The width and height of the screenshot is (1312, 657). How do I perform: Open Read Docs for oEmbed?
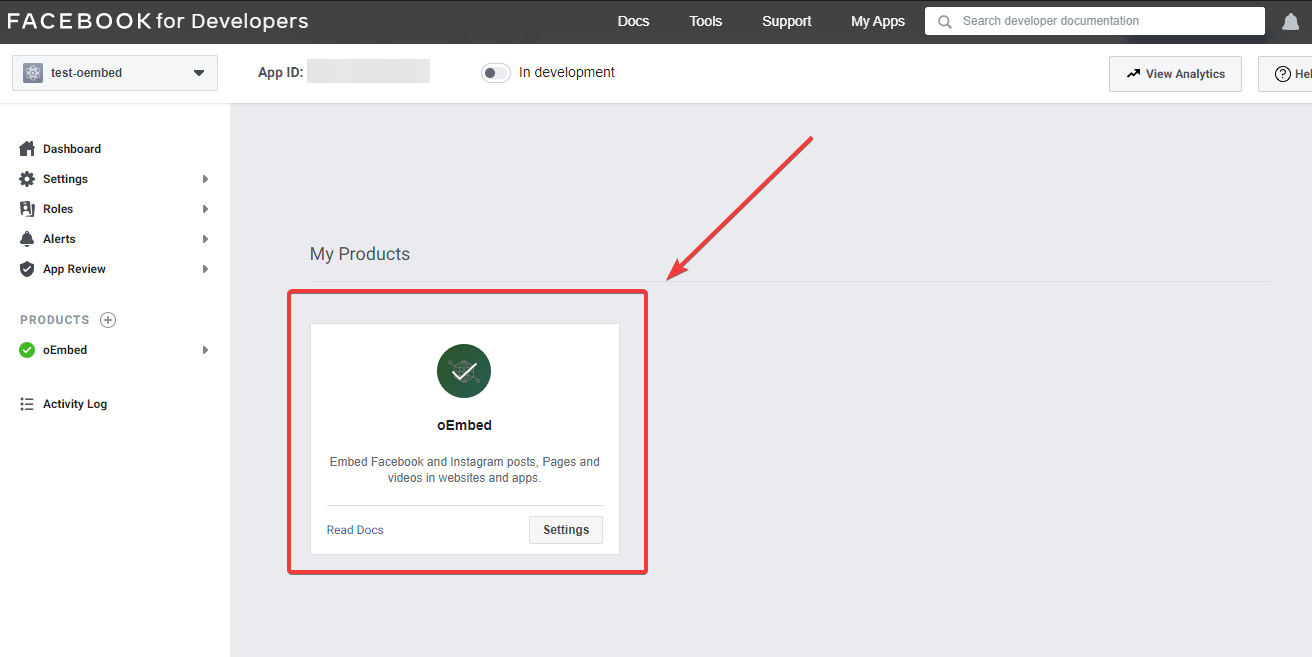pos(355,529)
